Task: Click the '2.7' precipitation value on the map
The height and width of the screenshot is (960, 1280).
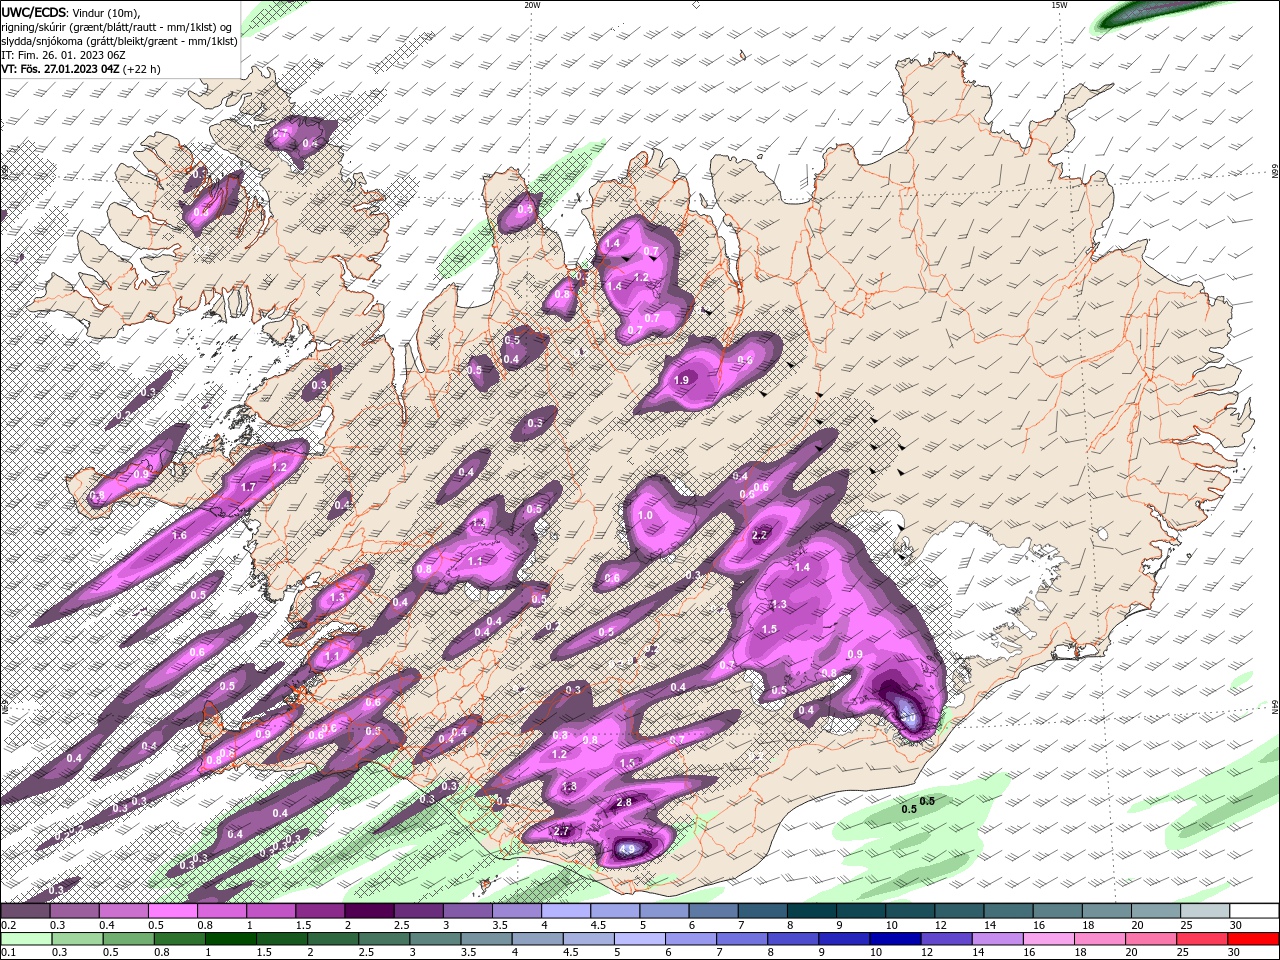Action: click(561, 831)
